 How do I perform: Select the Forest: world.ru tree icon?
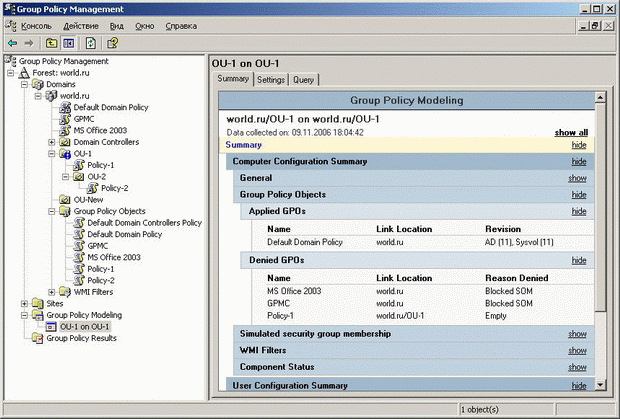point(24,73)
